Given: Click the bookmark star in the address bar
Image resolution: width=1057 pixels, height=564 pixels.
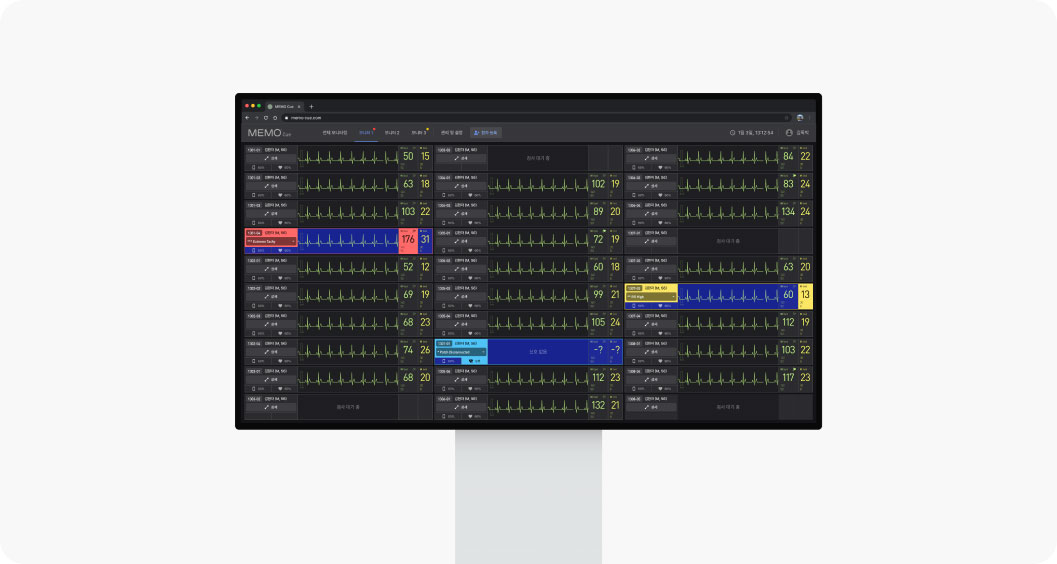Looking at the screenshot, I should coord(786,117).
